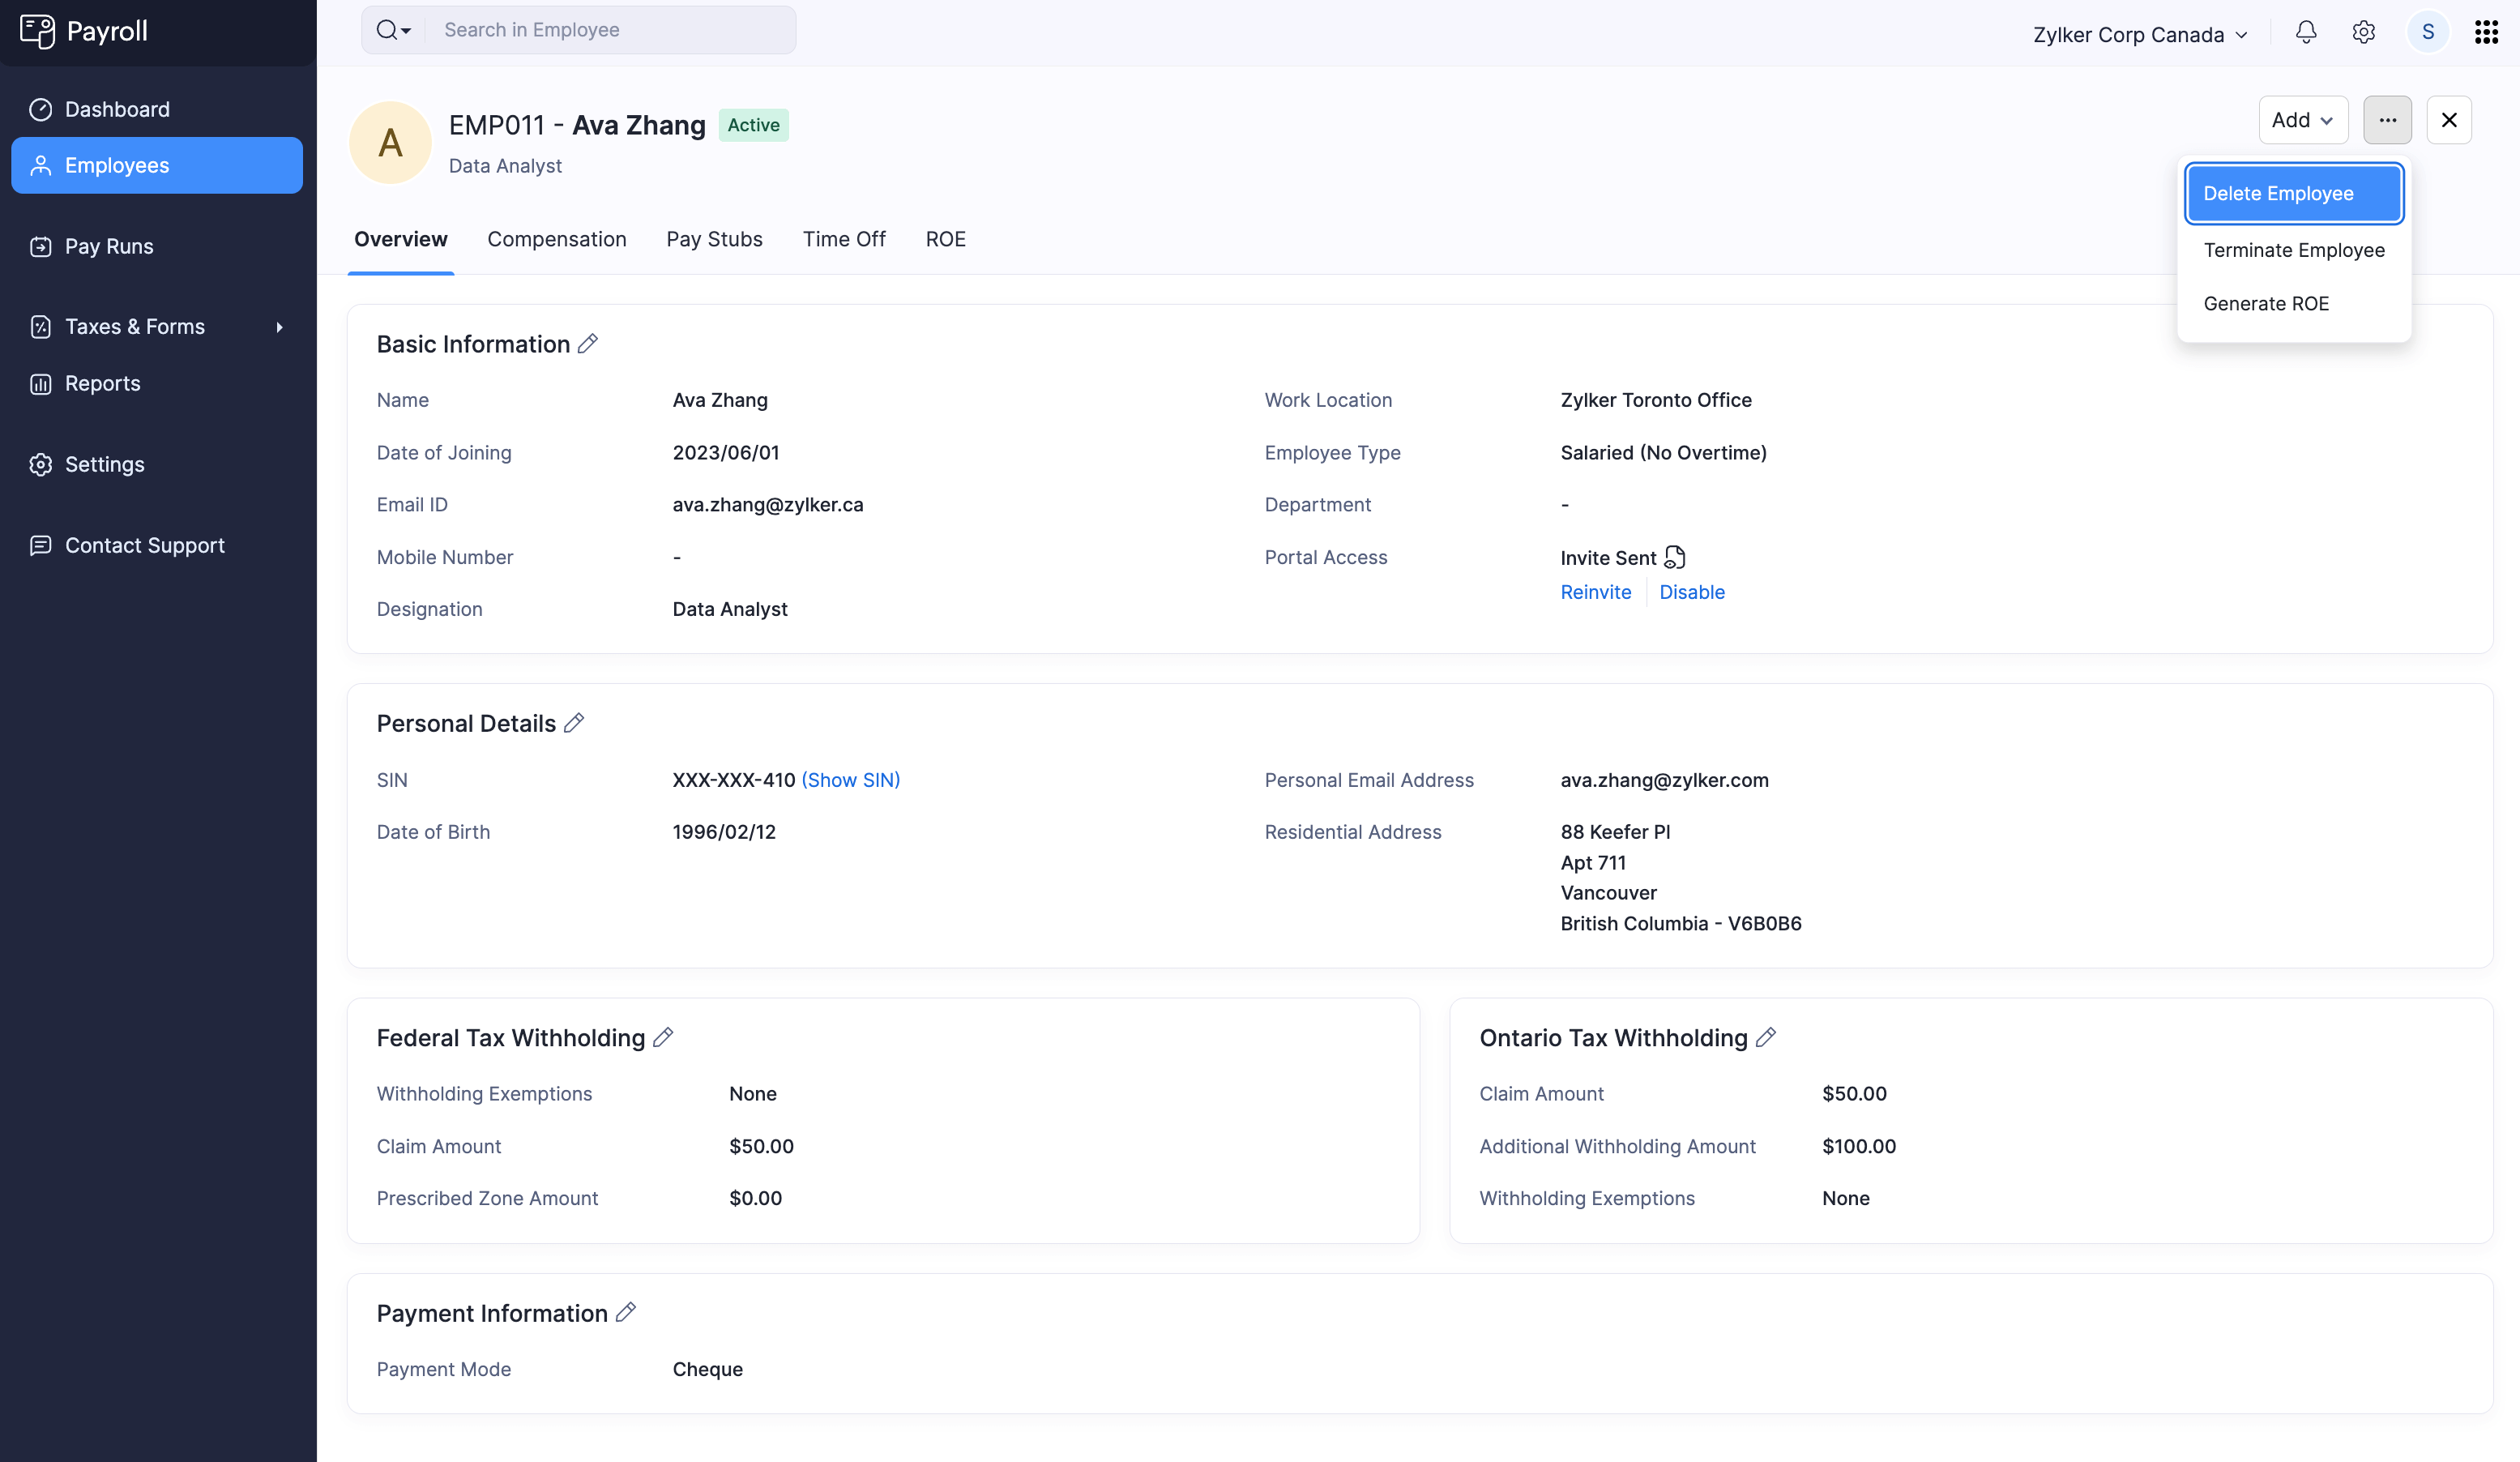Image resolution: width=2520 pixels, height=1462 pixels.
Task: Open the Zylker Corp Canada organization dropdown
Action: click(2140, 33)
